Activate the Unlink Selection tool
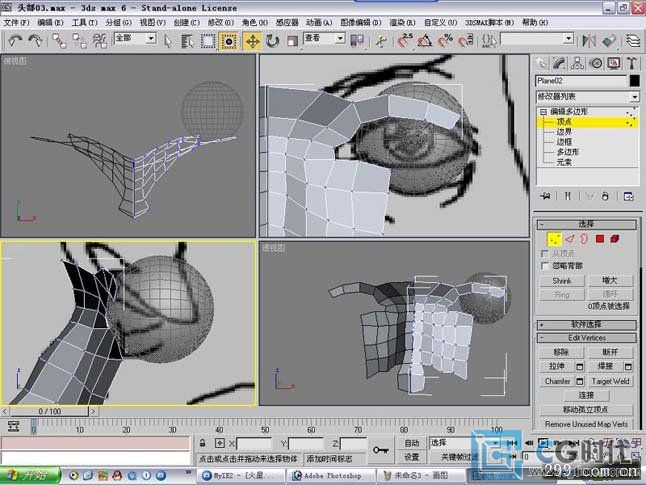This screenshot has width=646, height=485. [79, 40]
